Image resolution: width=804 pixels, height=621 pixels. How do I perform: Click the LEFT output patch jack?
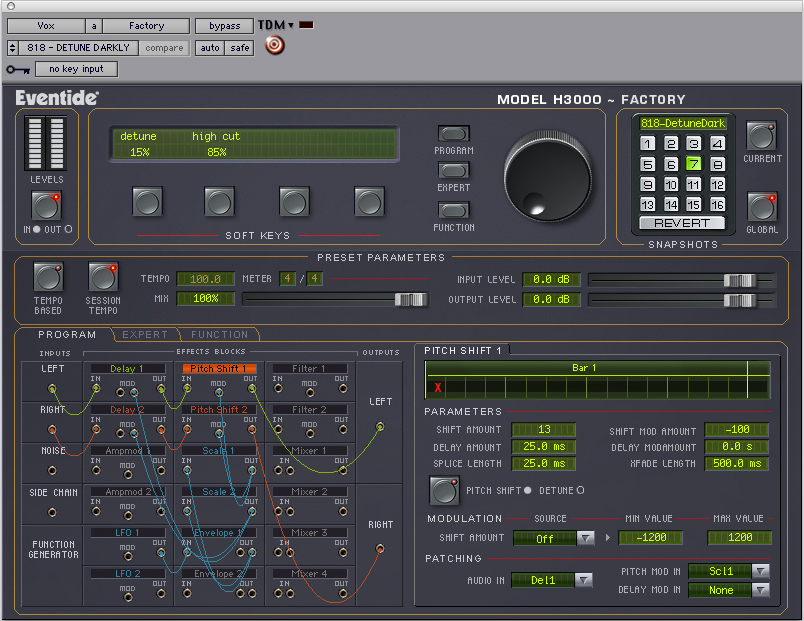coord(380,426)
